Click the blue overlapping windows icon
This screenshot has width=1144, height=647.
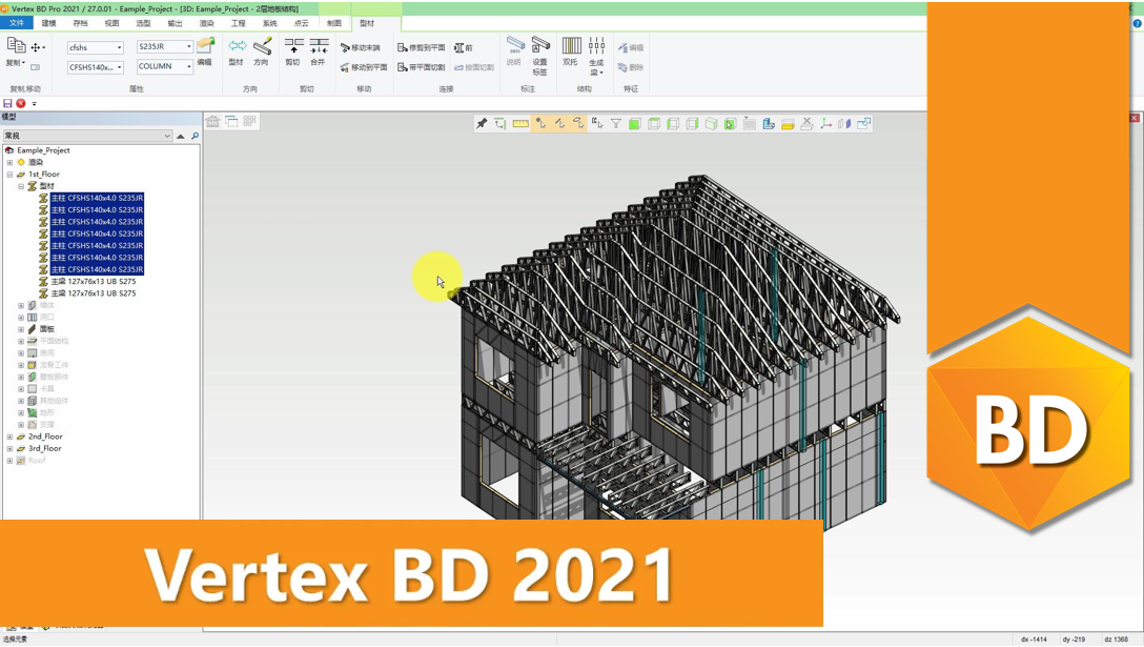coord(864,124)
